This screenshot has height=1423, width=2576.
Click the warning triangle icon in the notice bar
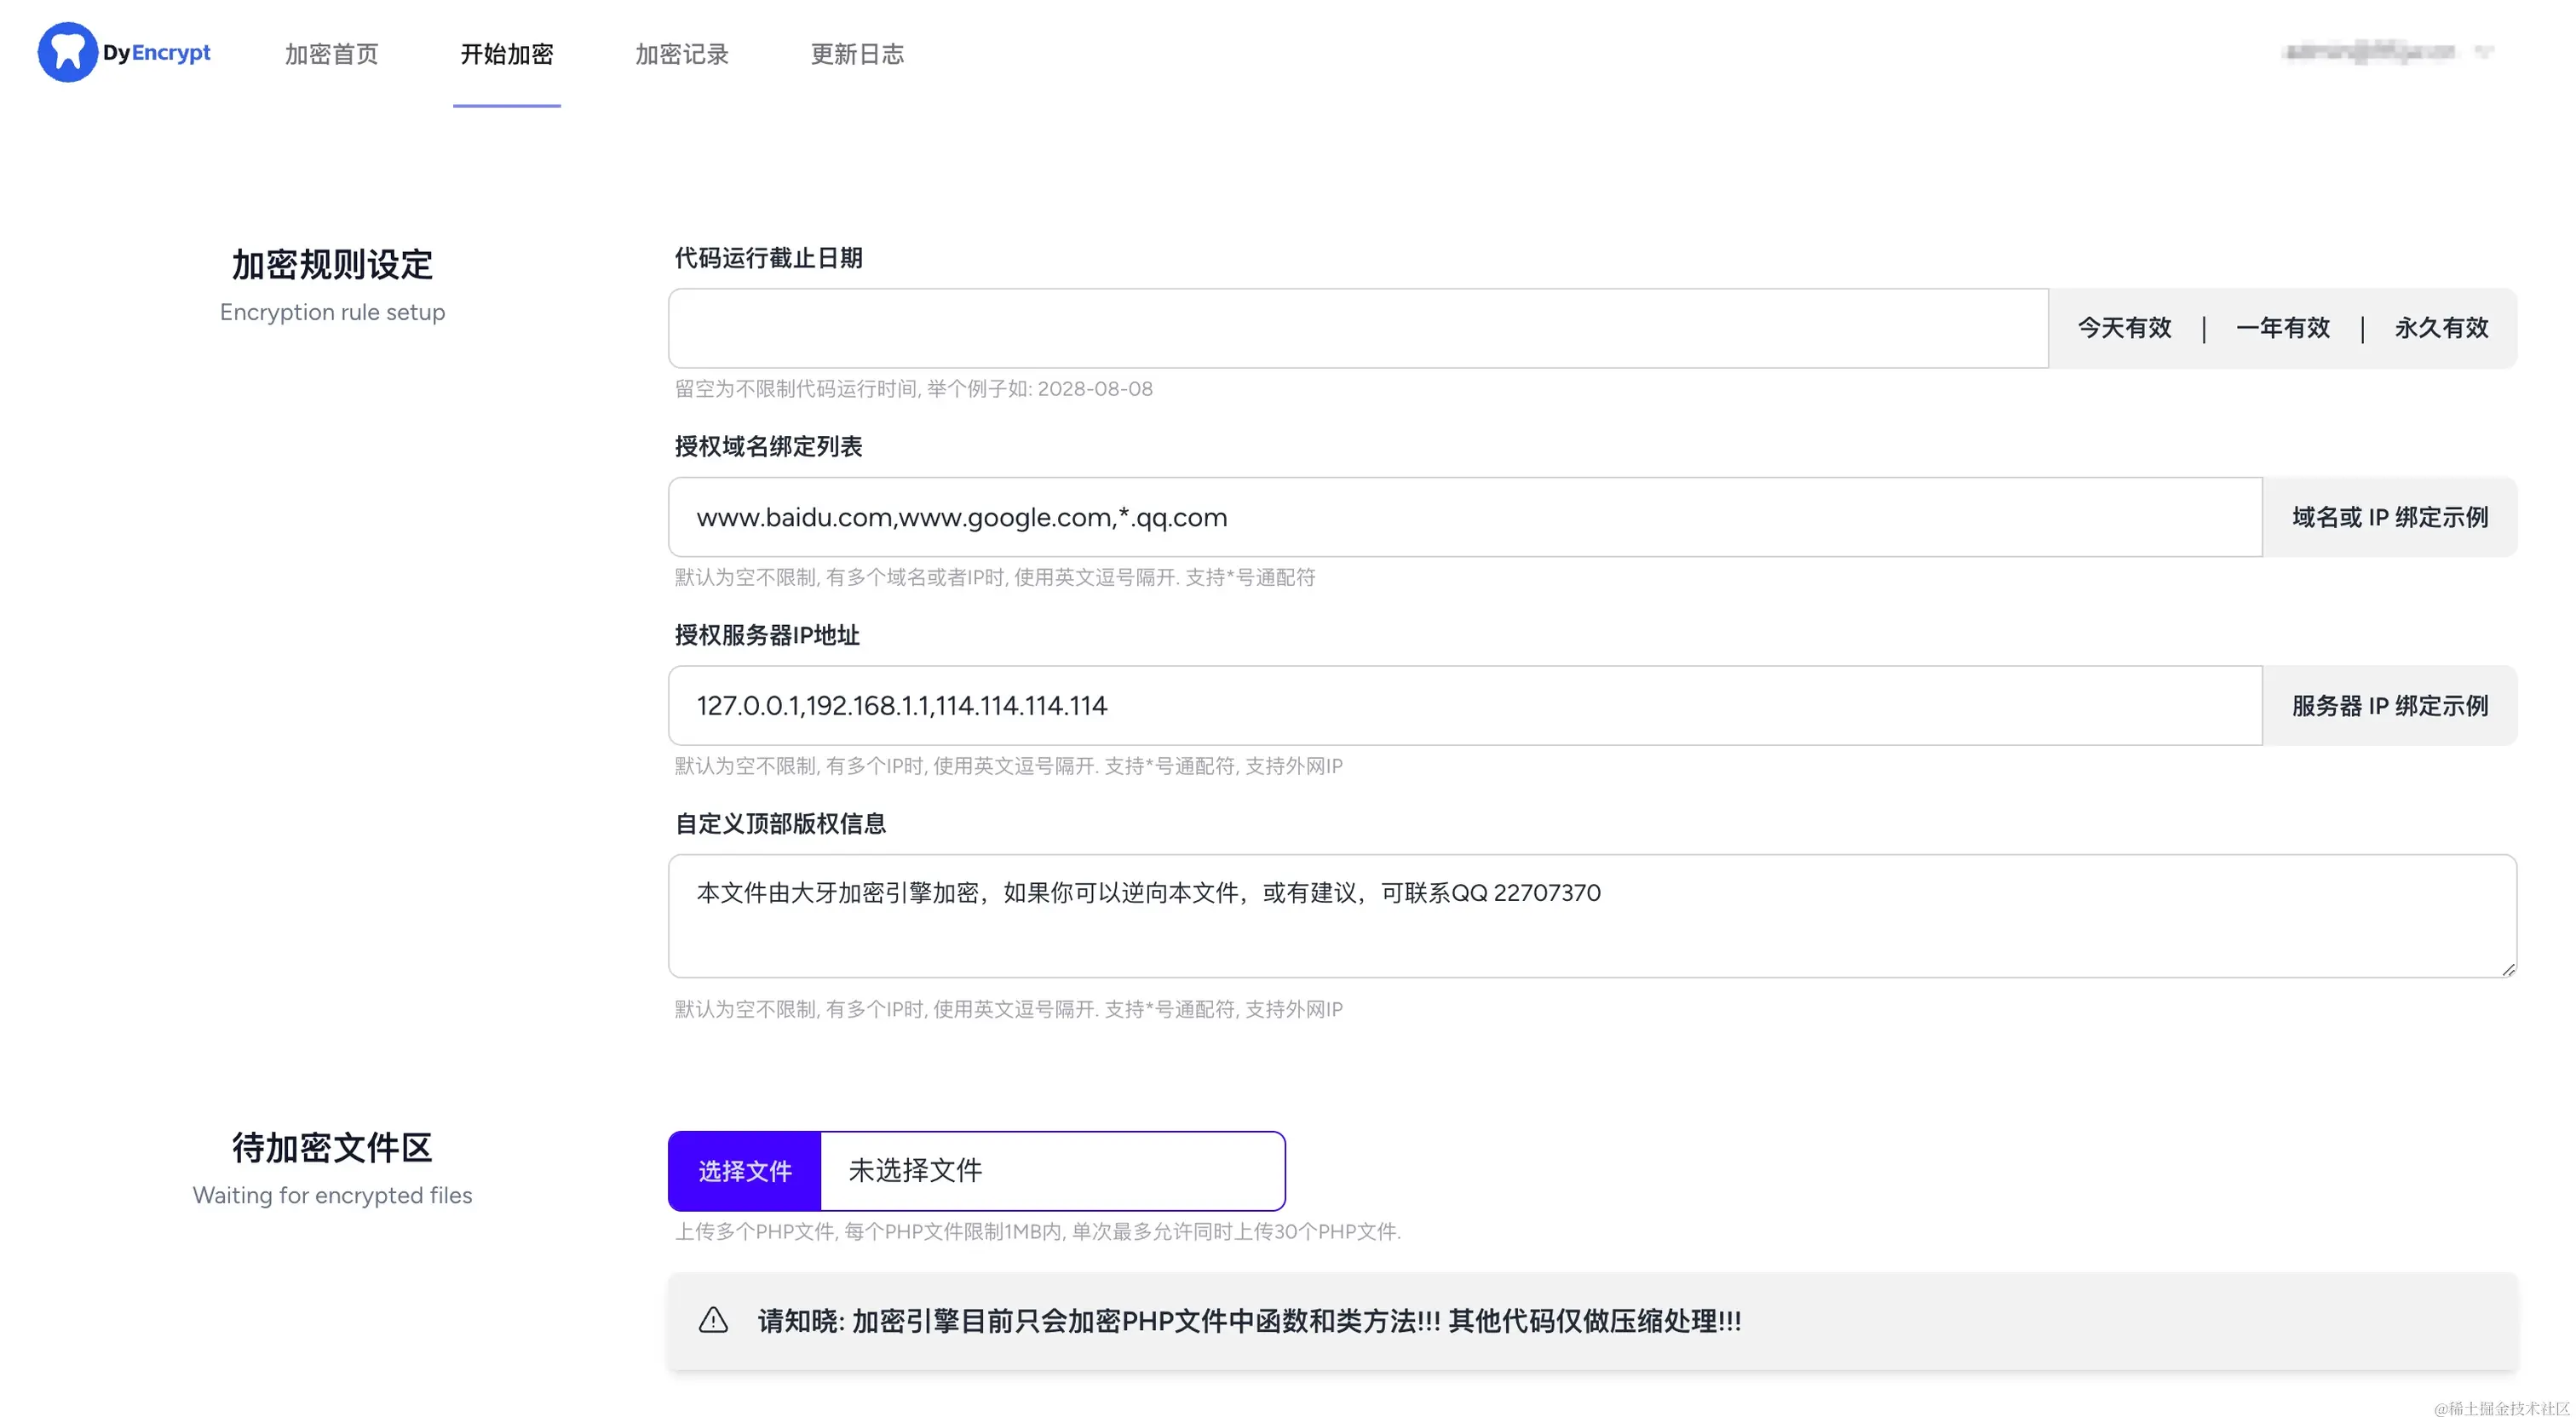coord(713,1320)
